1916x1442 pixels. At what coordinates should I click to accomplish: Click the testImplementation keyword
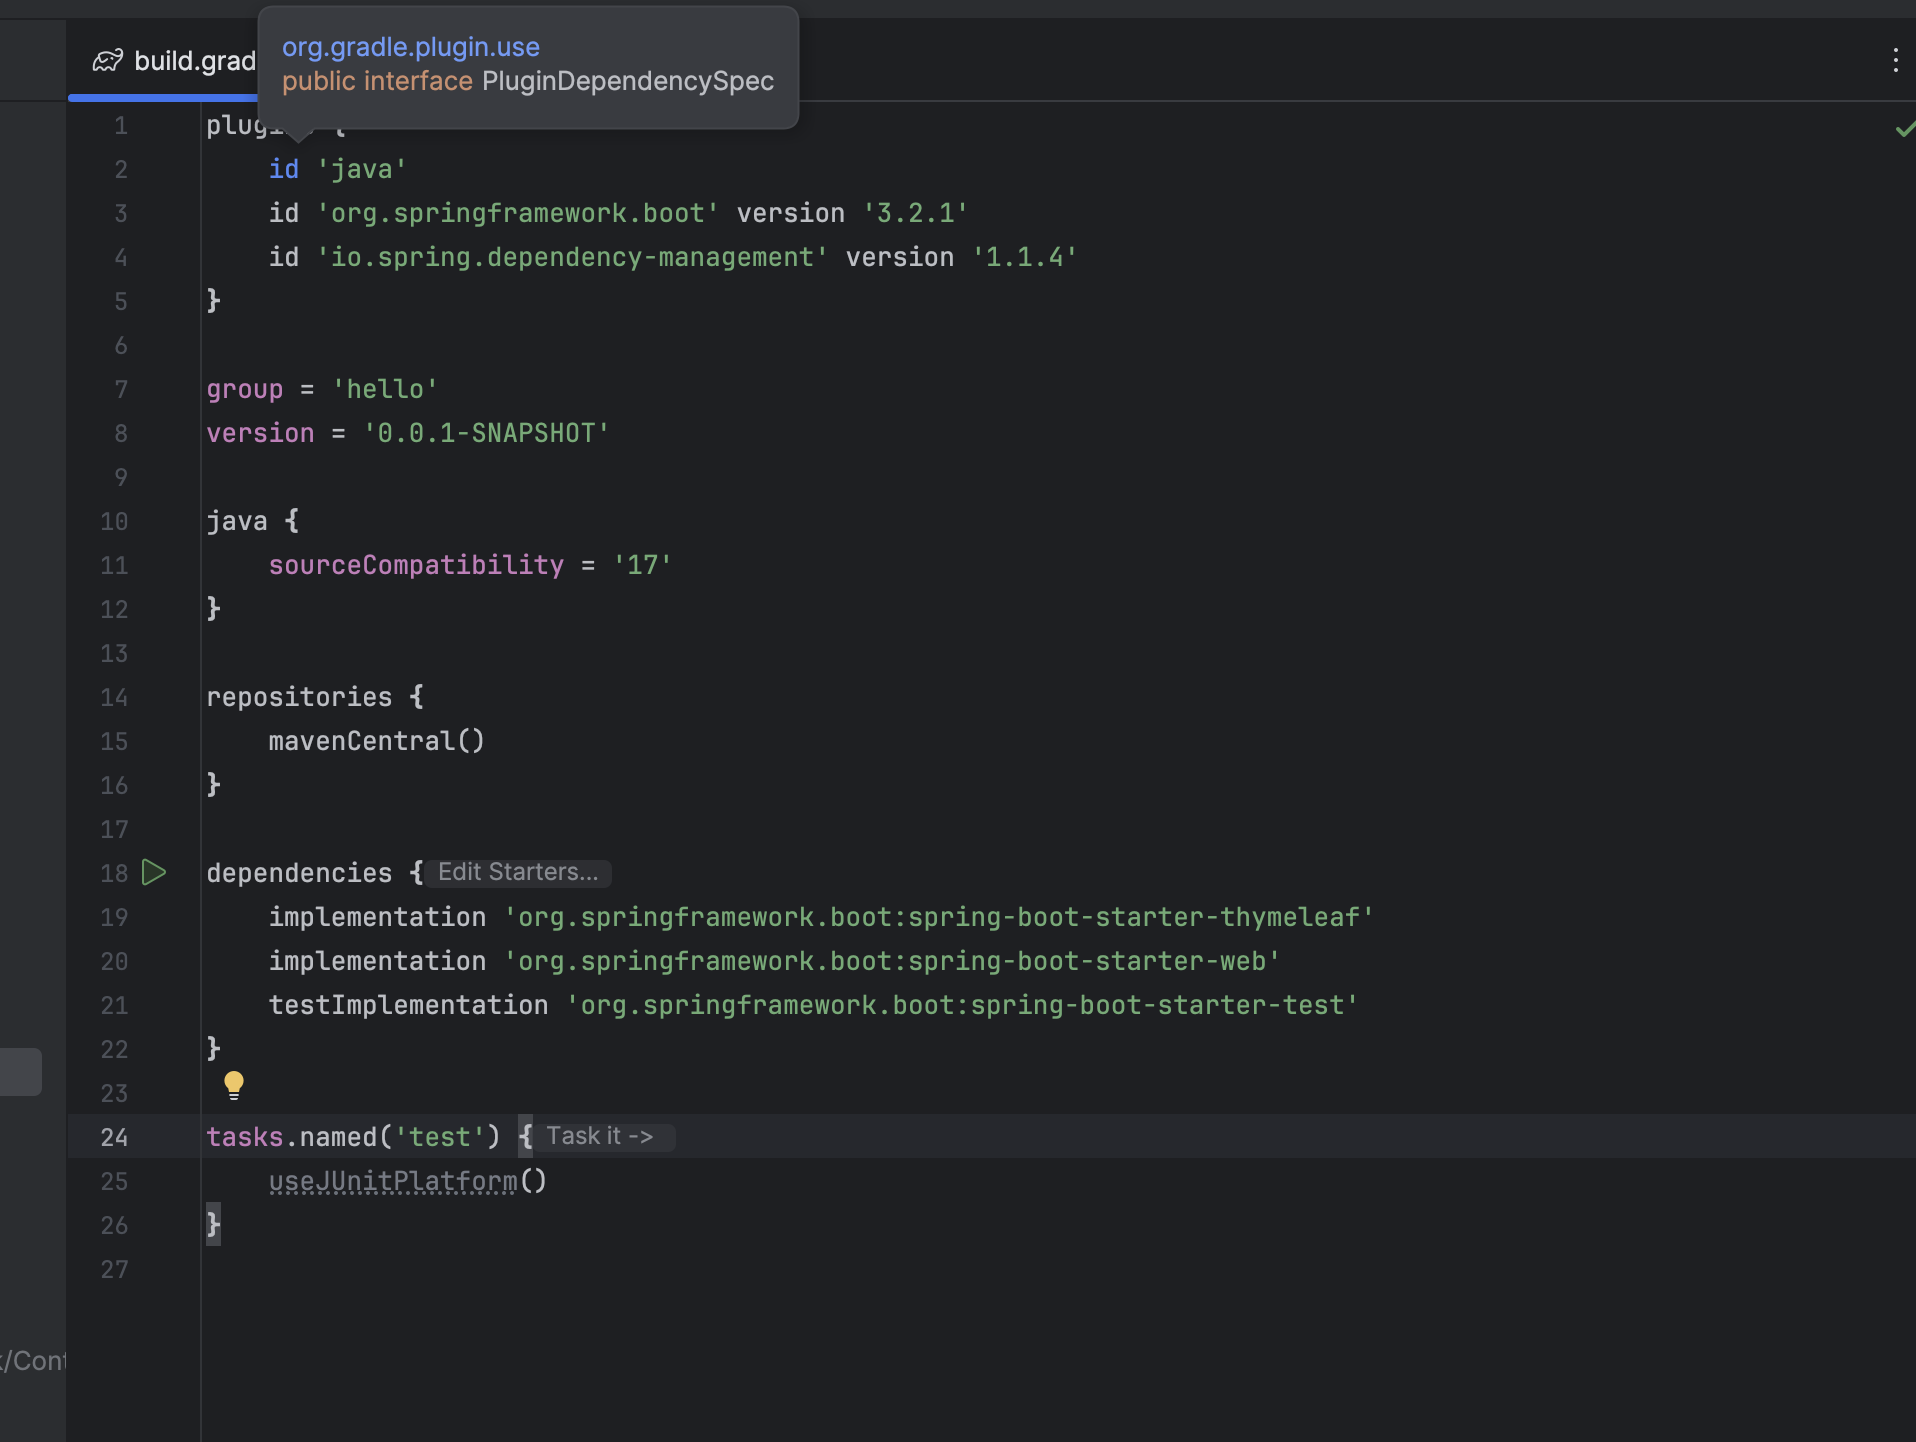[x=408, y=1005]
